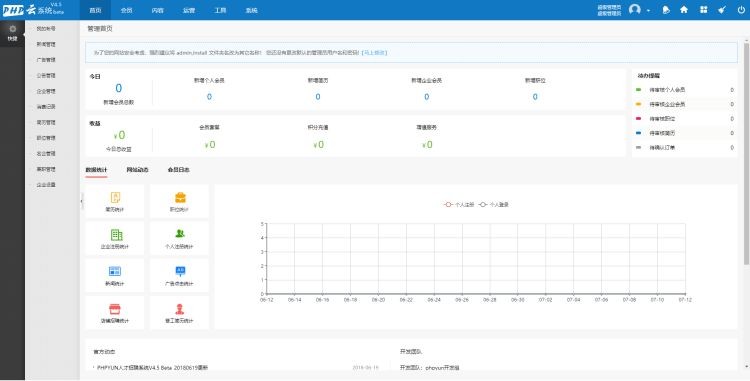Image resolution: width=750 pixels, height=381 pixels.
Task: Open 广告管理 in the sidebar
Action: pyautogui.click(x=46, y=60)
